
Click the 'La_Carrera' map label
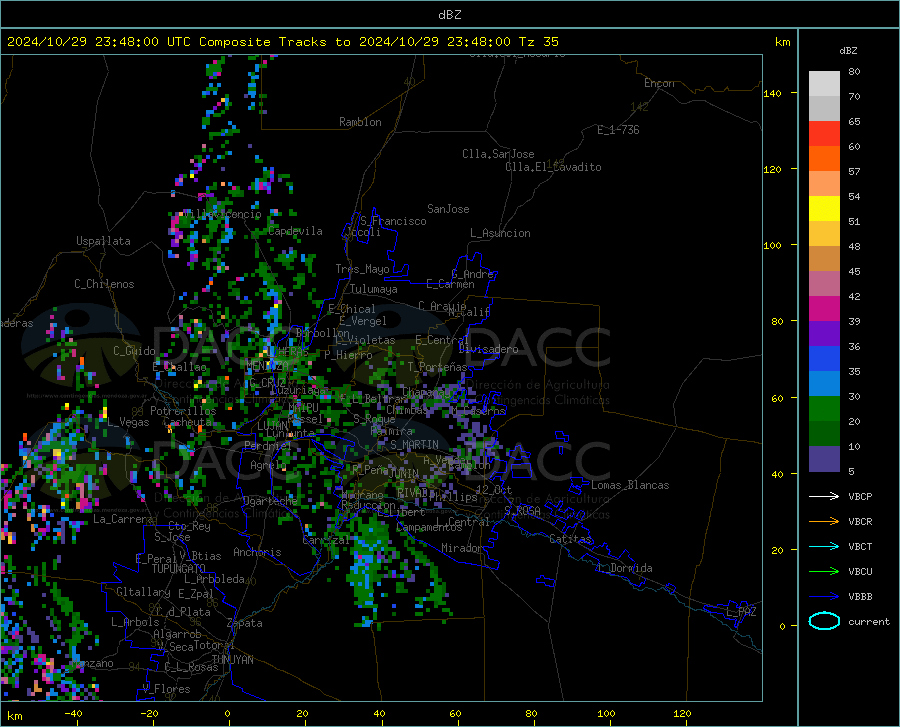click(123, 519)
